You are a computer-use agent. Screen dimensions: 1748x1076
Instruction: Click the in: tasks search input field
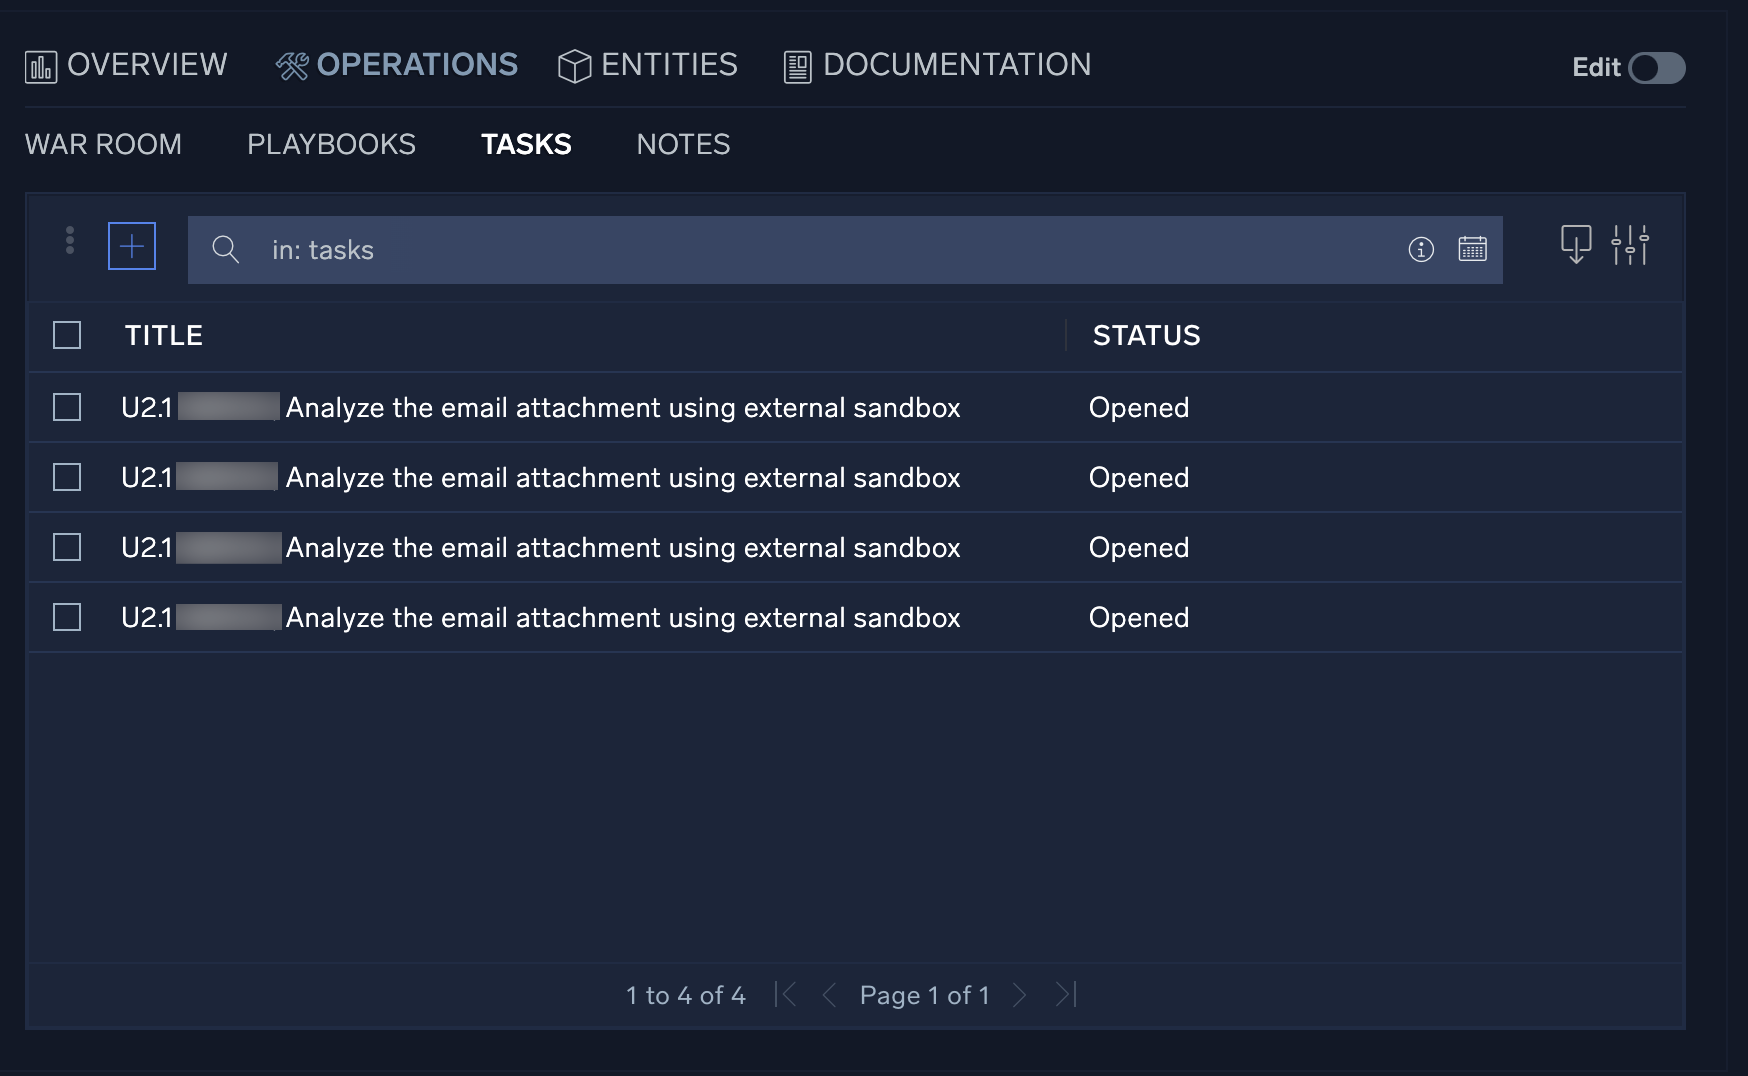pyautogui.click(x=700, y=250)
